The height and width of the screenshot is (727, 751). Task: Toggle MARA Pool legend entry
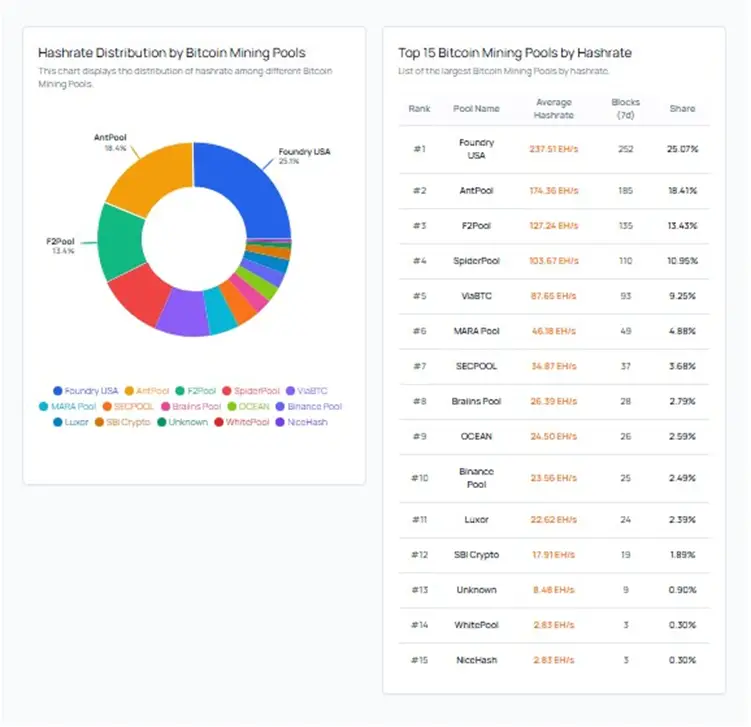click(68, 407)
